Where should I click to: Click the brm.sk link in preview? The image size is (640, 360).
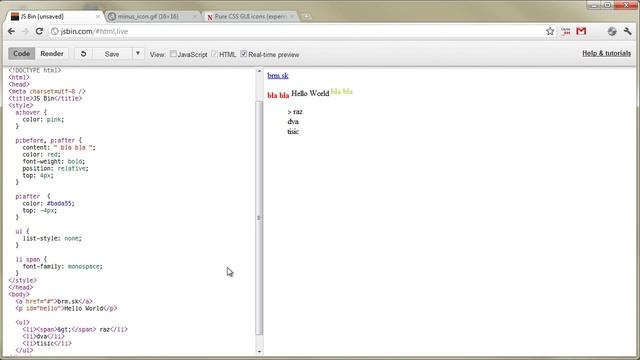(x=278, y=76)
